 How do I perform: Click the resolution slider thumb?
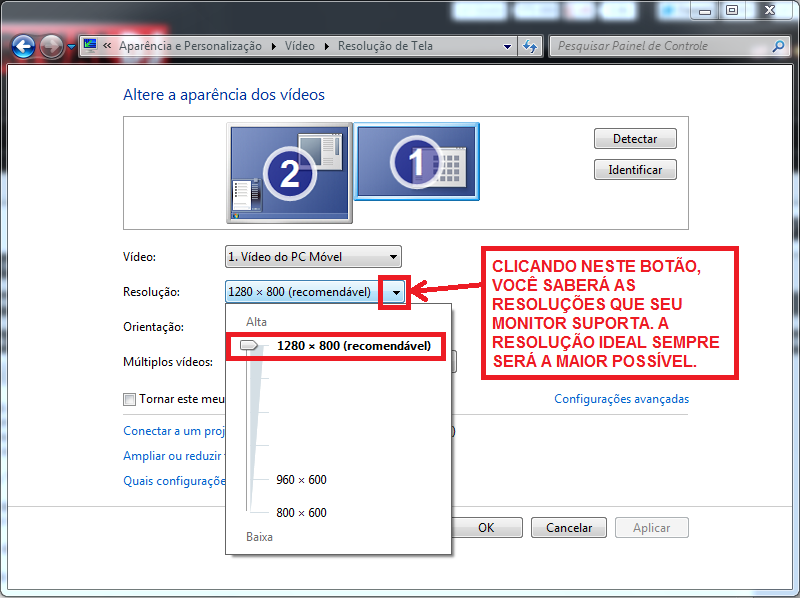(x=249, y=345)
